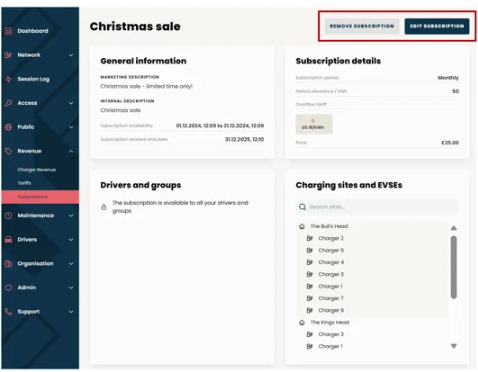Expand the Network menu chevron
478x372 pixels.
[x=71, y=55]
